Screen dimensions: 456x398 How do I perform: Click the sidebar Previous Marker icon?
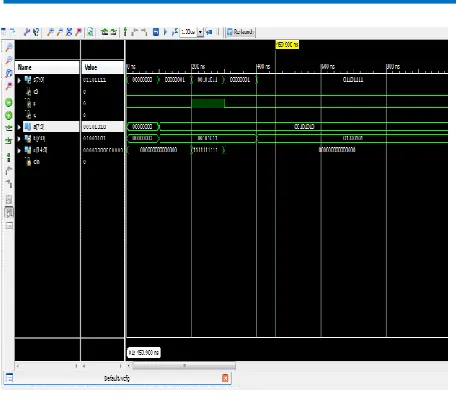9,171
